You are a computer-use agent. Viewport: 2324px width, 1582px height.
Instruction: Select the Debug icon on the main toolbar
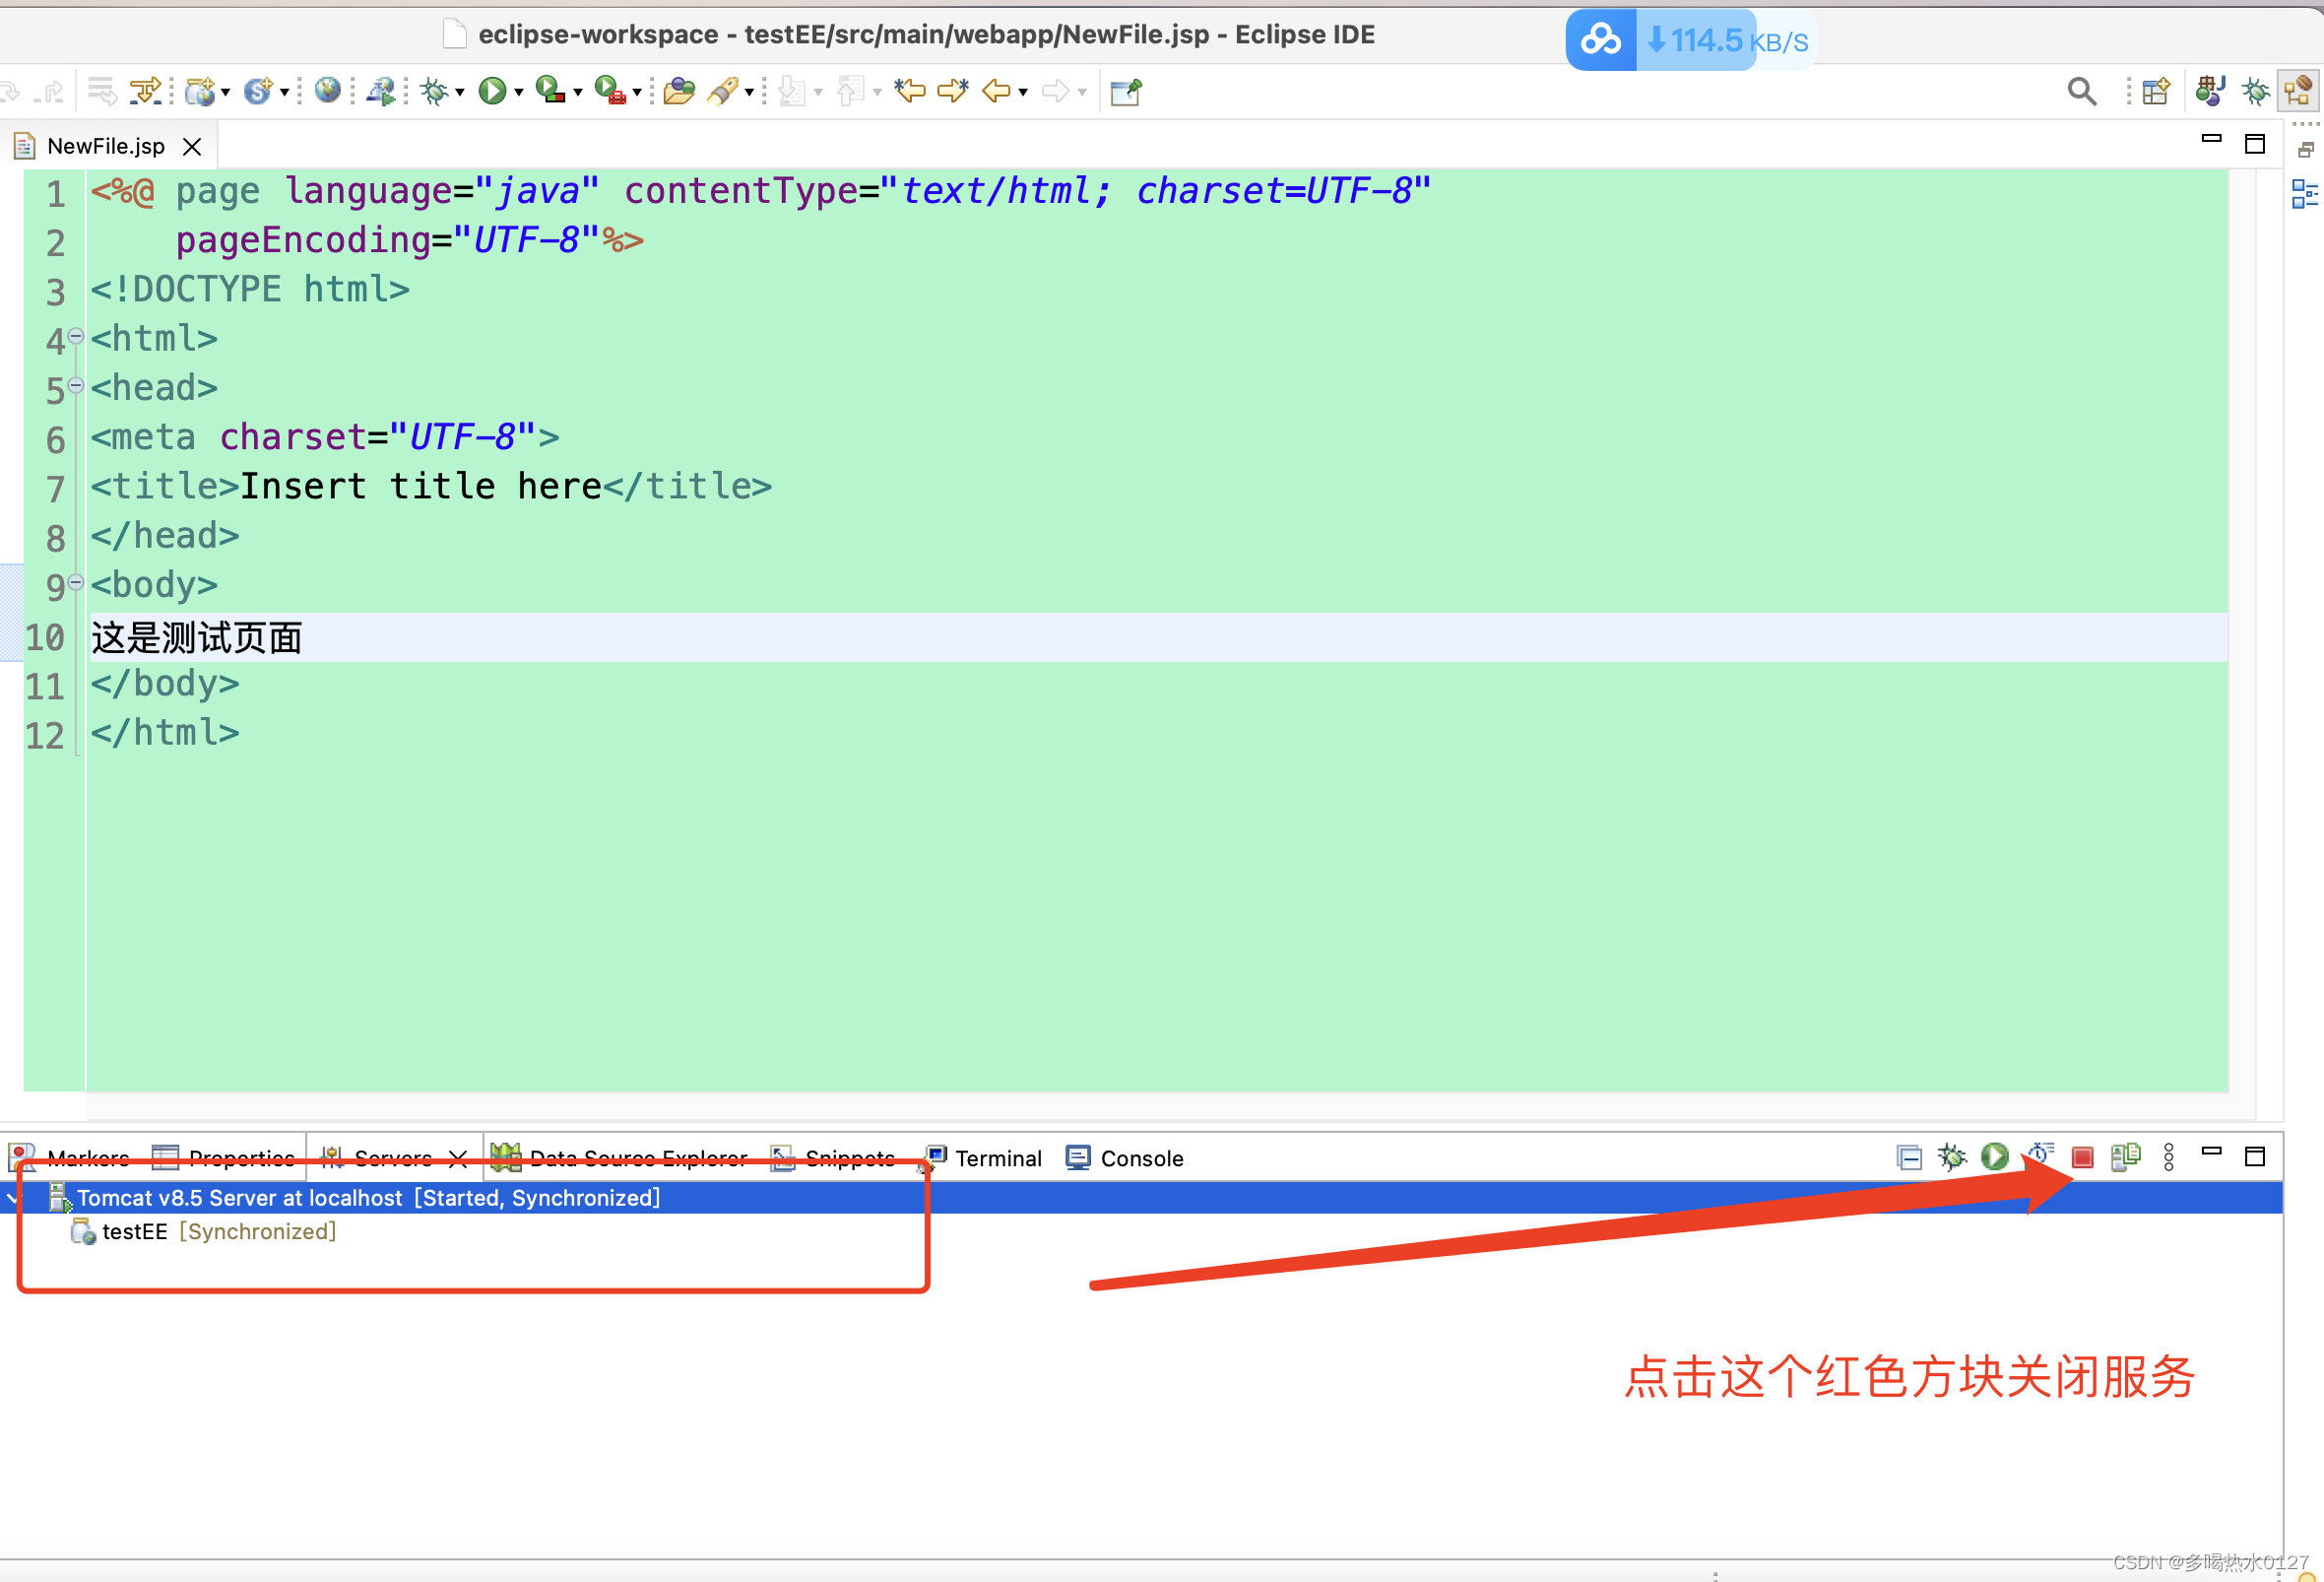click(437, 90)
